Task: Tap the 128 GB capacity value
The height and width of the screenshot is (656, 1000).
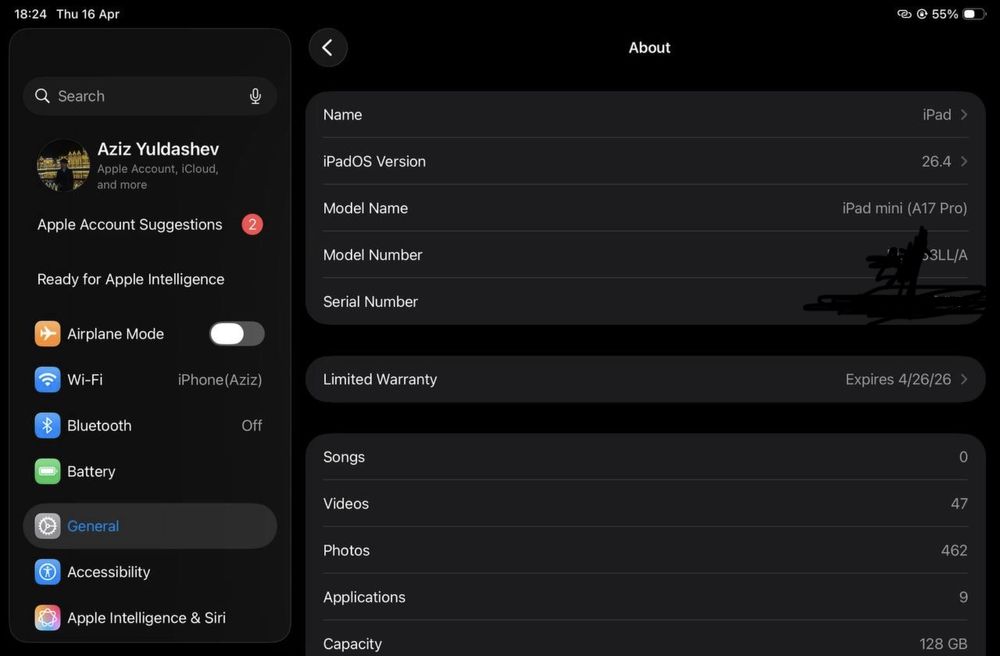Action: point(943,644)
